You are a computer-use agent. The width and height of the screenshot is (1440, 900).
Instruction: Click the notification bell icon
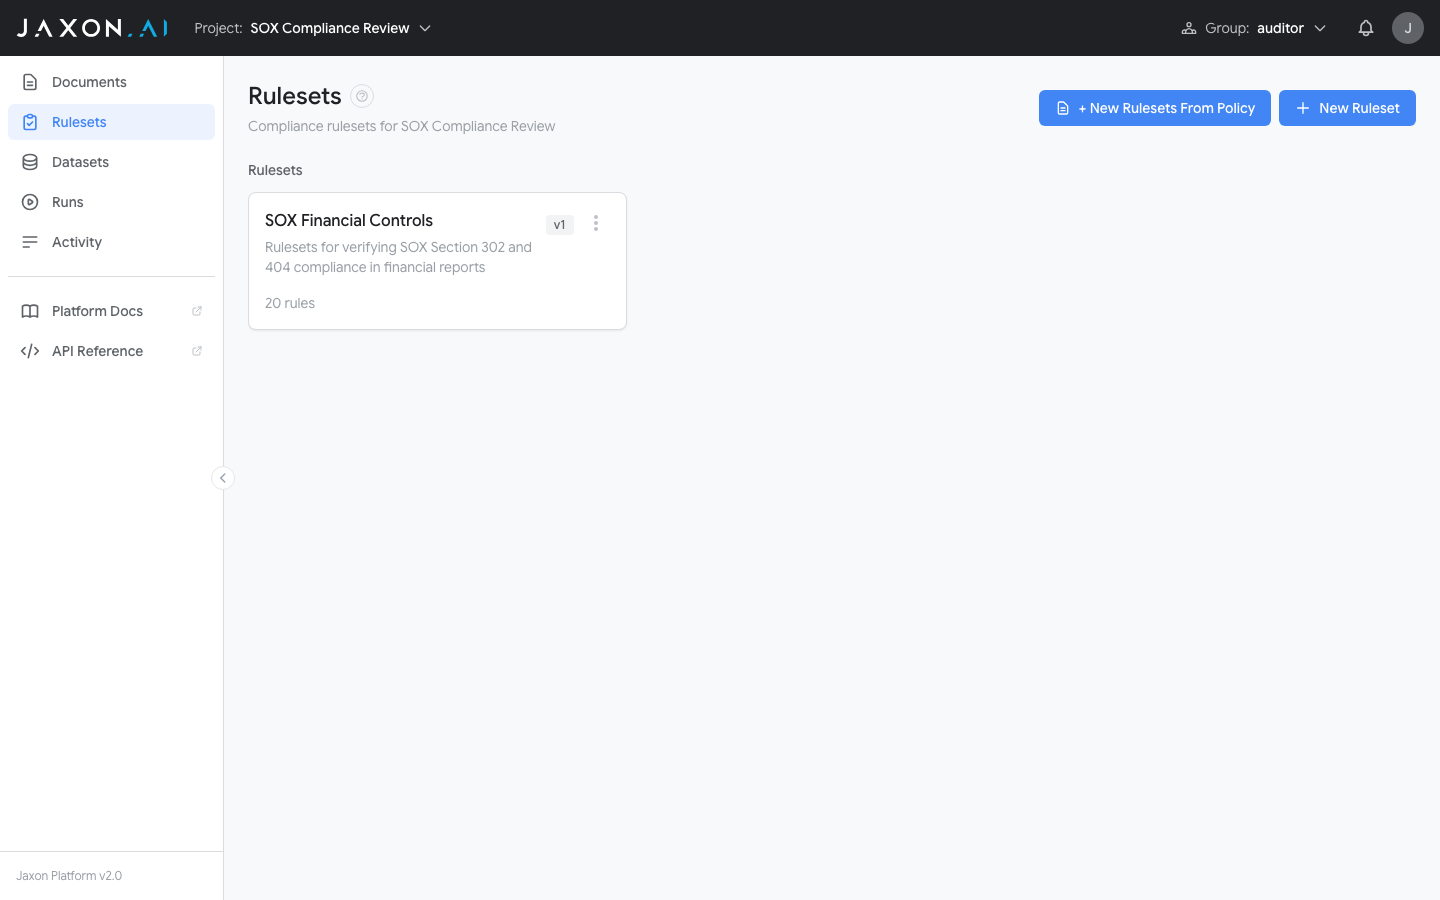[x=1366, y=27]
